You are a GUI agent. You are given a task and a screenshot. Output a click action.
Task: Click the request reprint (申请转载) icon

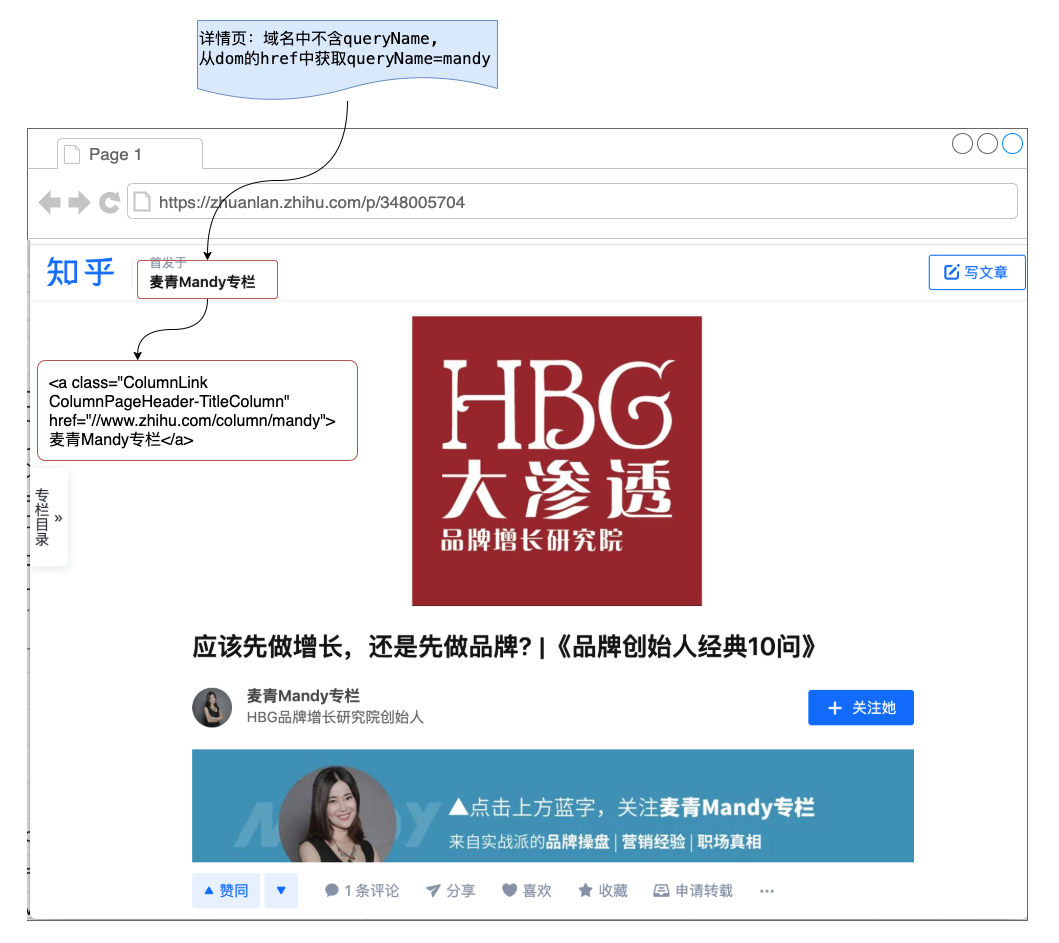point(661,891)
